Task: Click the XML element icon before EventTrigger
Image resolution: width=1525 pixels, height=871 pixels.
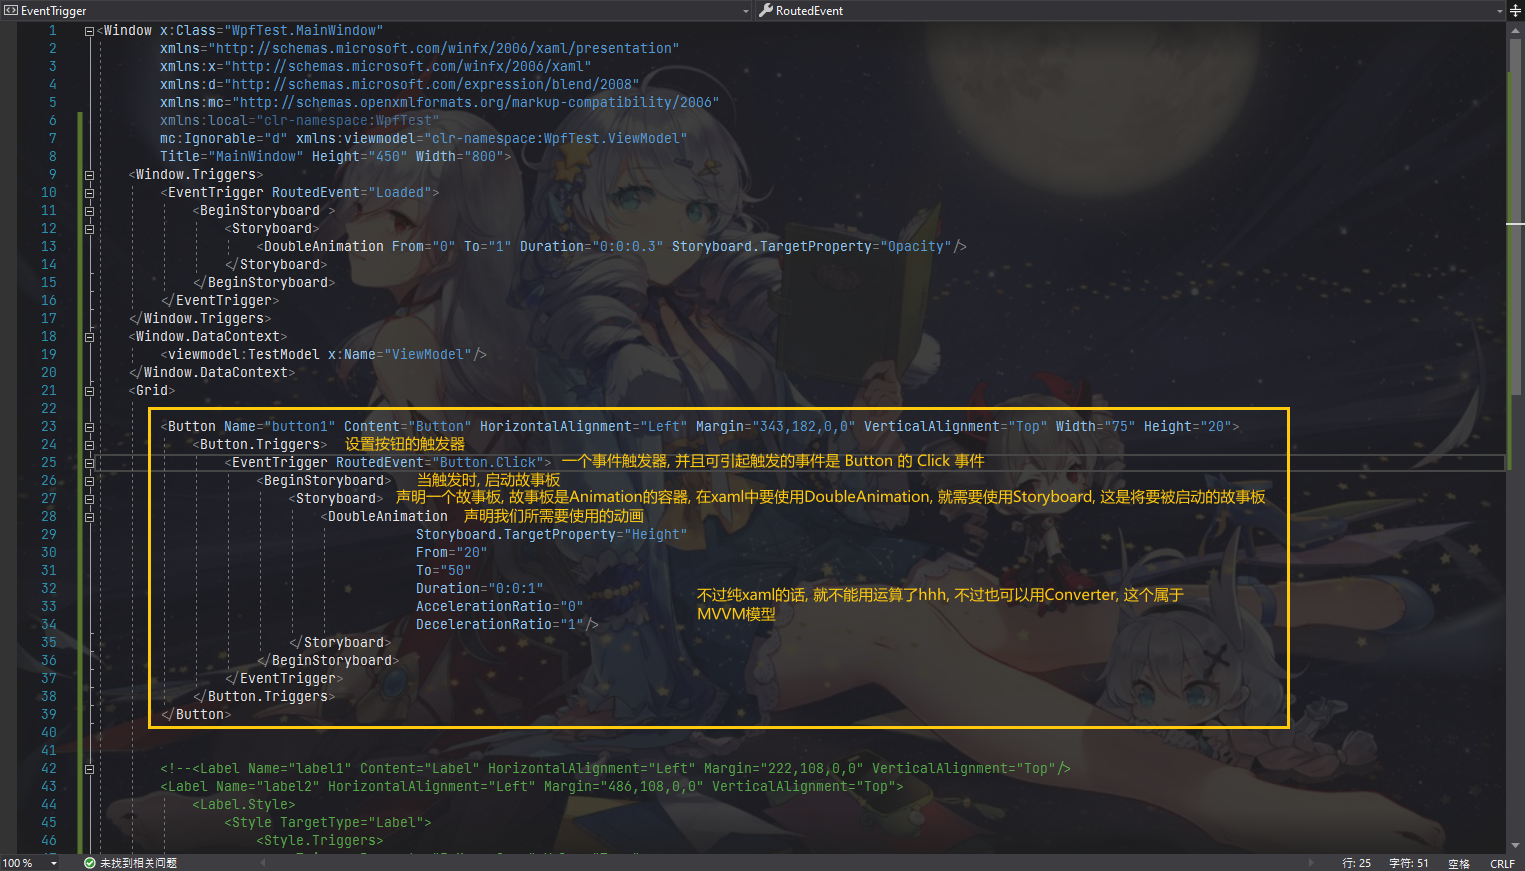Action: point(10,11)
